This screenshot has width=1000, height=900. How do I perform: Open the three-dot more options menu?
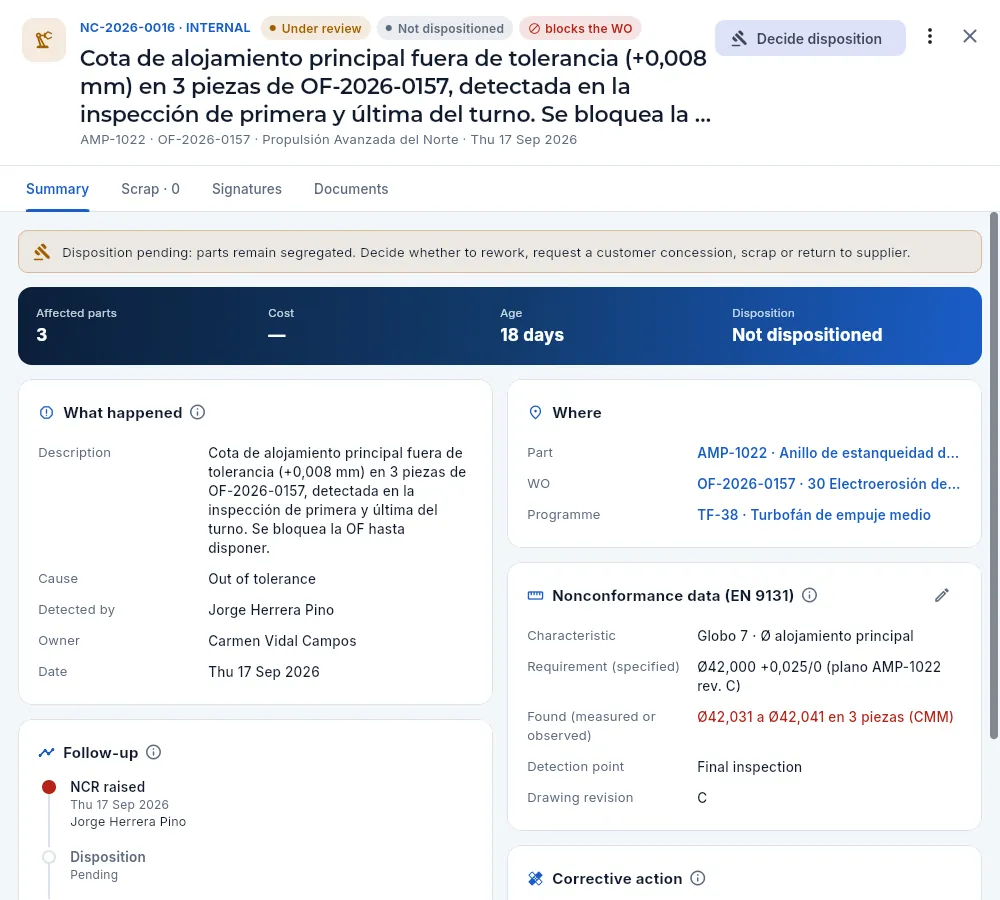pos(930,36)
